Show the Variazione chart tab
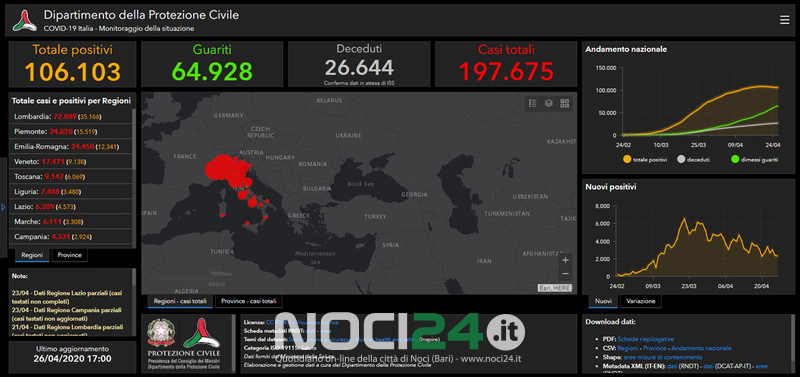This screenshot has width=800, height=377. pyautogui.click(x=641, y=301)
